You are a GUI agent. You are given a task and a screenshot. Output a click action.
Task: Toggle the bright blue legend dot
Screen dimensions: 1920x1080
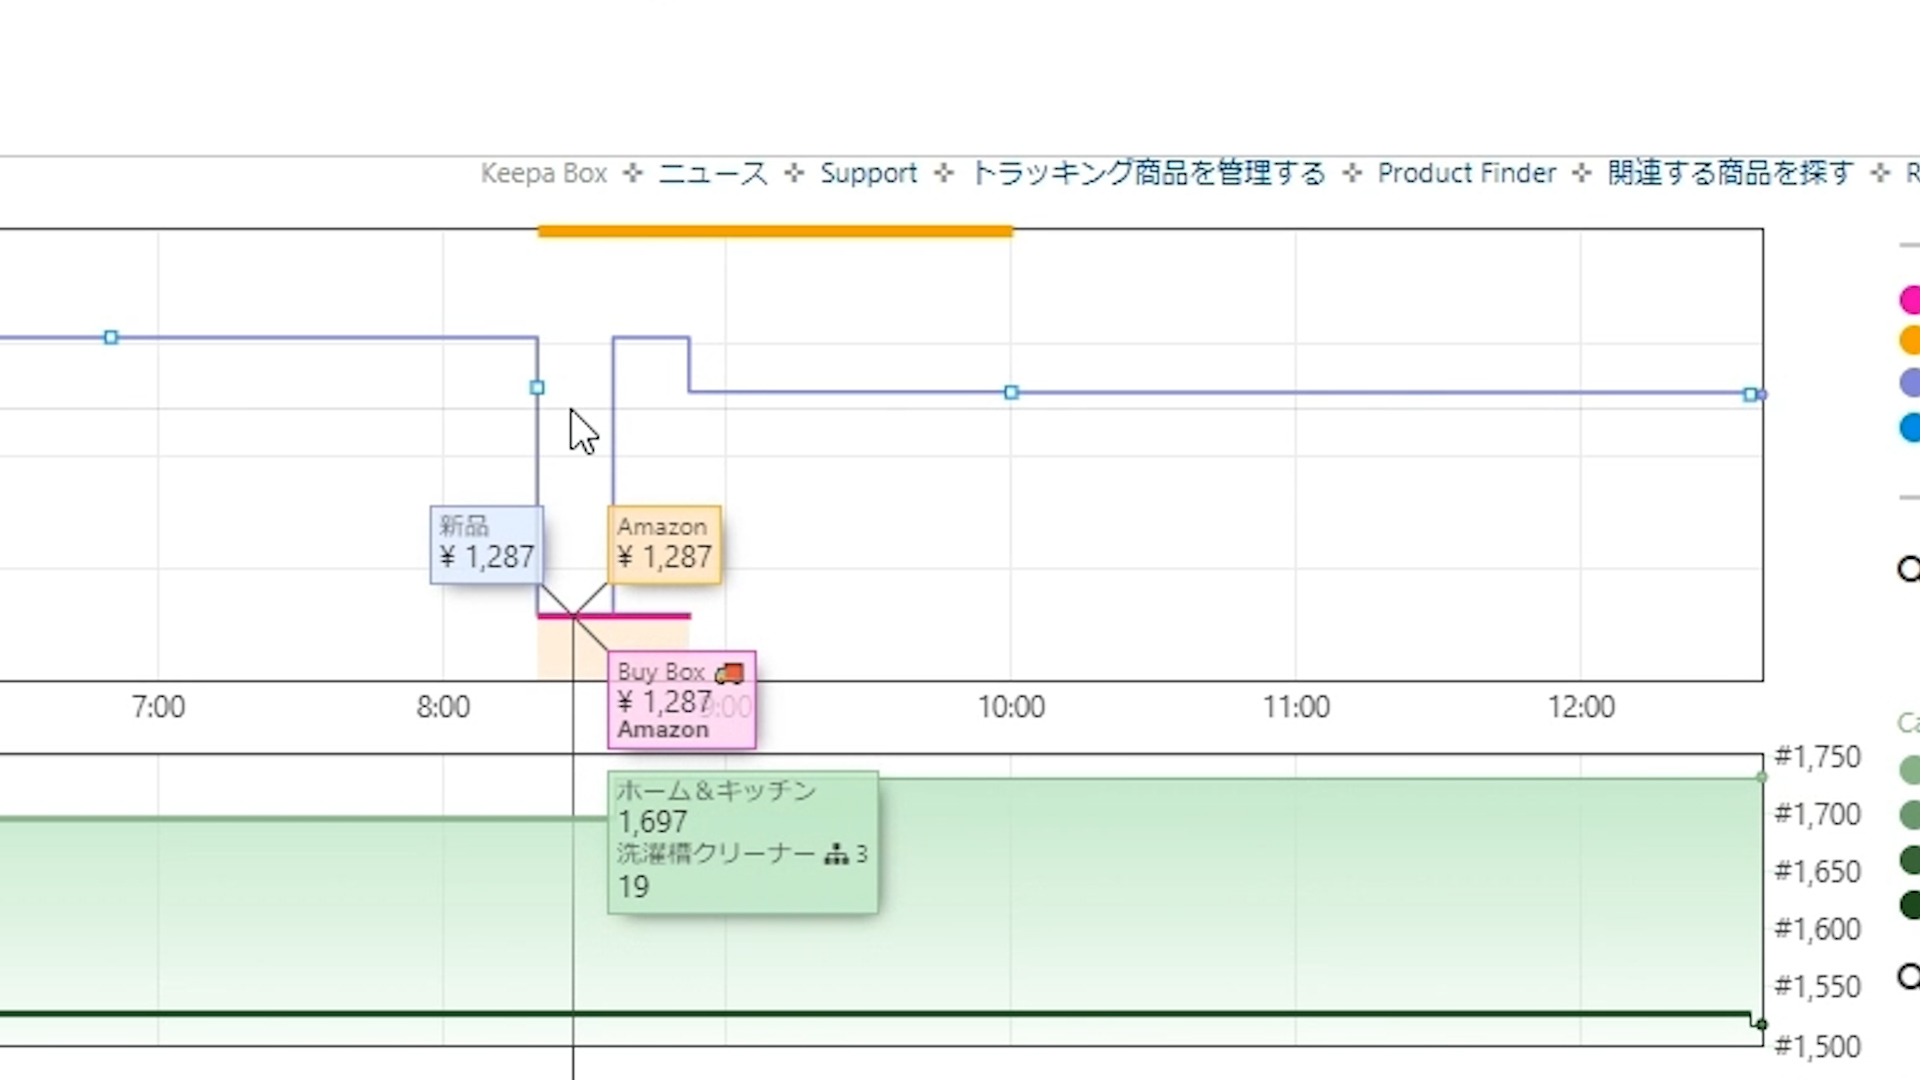coord(1910,427)
